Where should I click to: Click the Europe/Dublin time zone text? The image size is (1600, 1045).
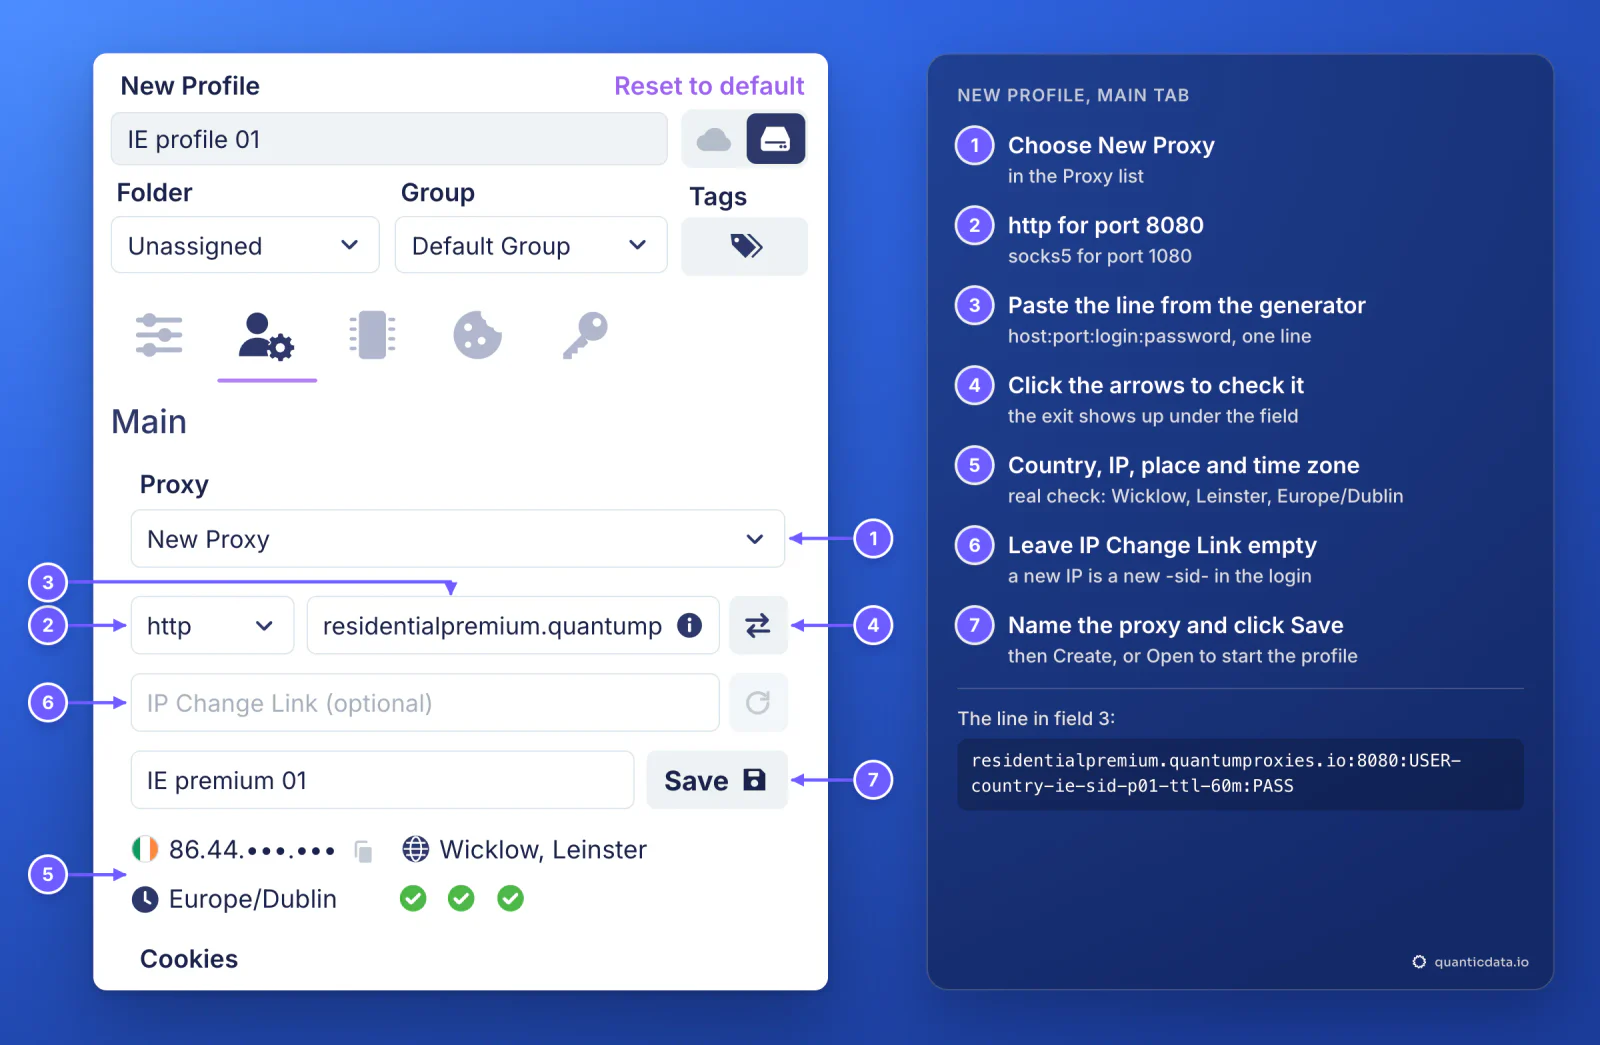[253, 899]
